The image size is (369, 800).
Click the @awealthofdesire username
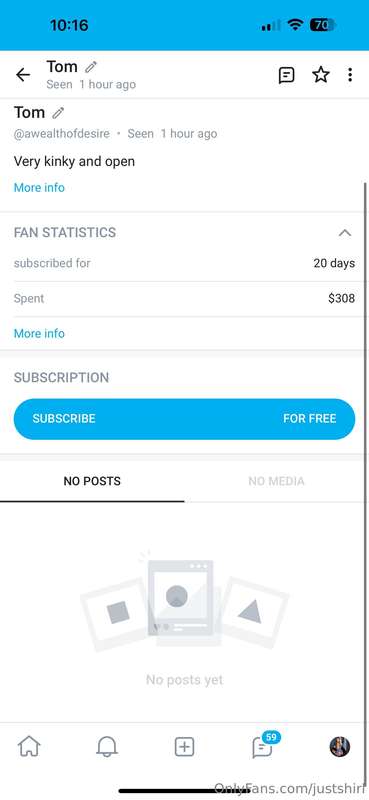coord(62,134)
